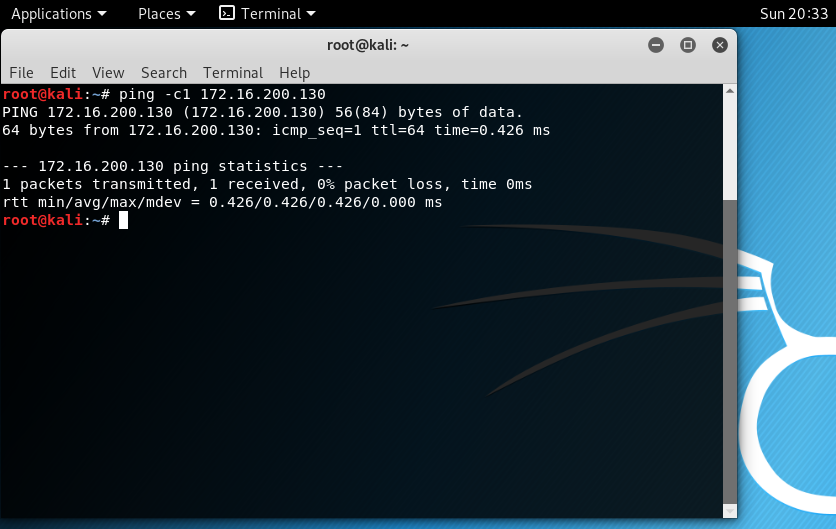Click the terminal icon in top bar

(x=227, y=13)
